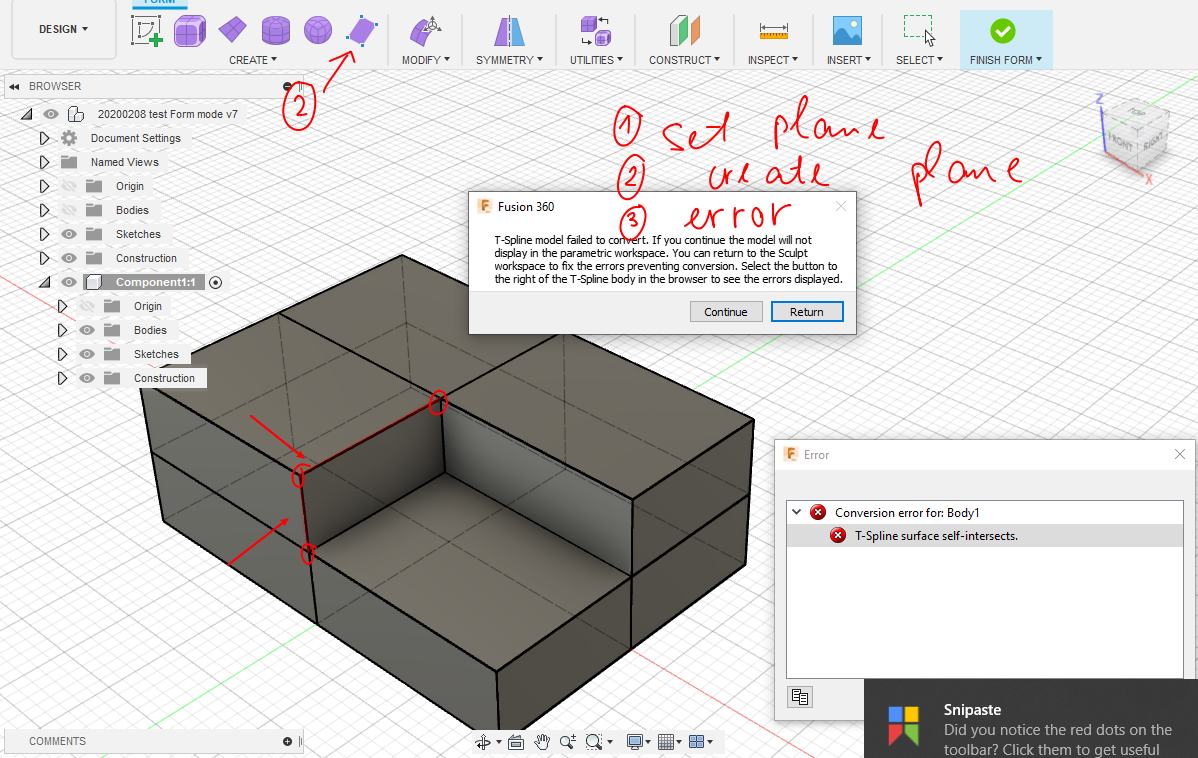Select the Face creation tool
Image resolution: width=1198 pixels, height=758 pixels.
click(361, 30)
